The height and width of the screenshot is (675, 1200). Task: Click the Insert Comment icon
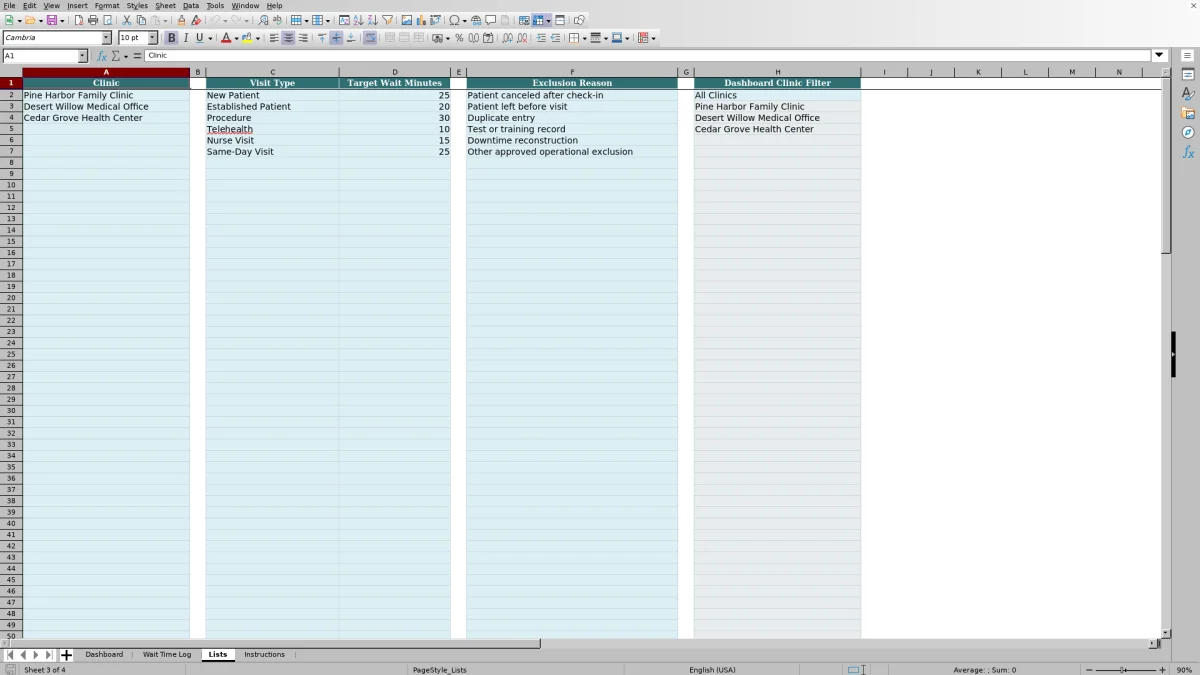click(x=490, y=20)
